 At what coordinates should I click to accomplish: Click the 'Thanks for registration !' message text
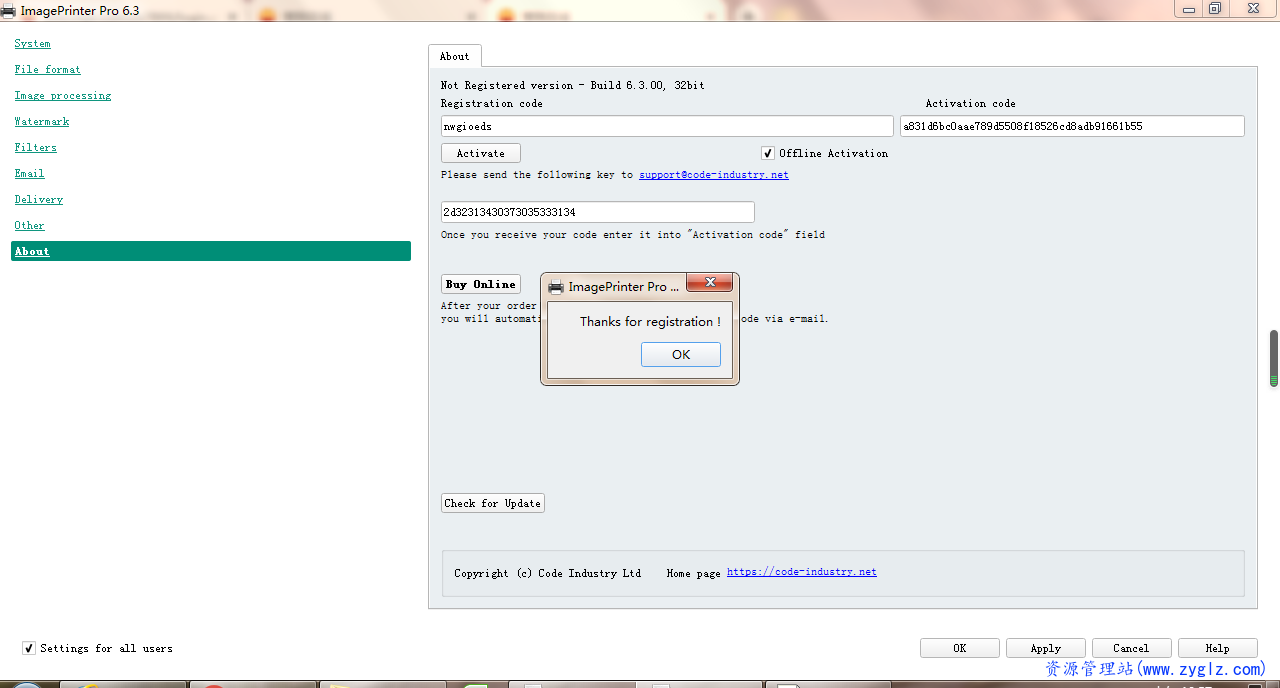coord(650,322)
